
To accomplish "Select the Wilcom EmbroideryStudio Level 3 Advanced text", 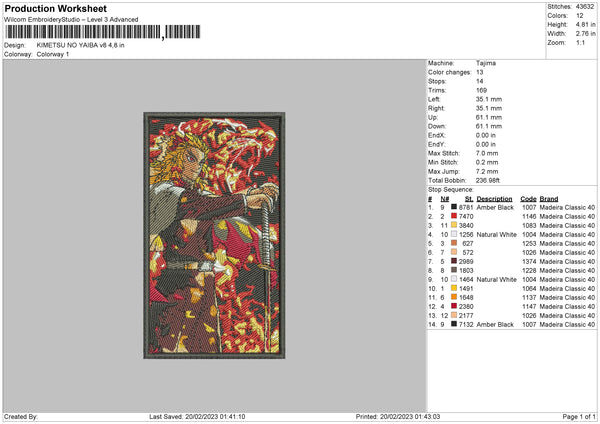I will click(71, 20).
